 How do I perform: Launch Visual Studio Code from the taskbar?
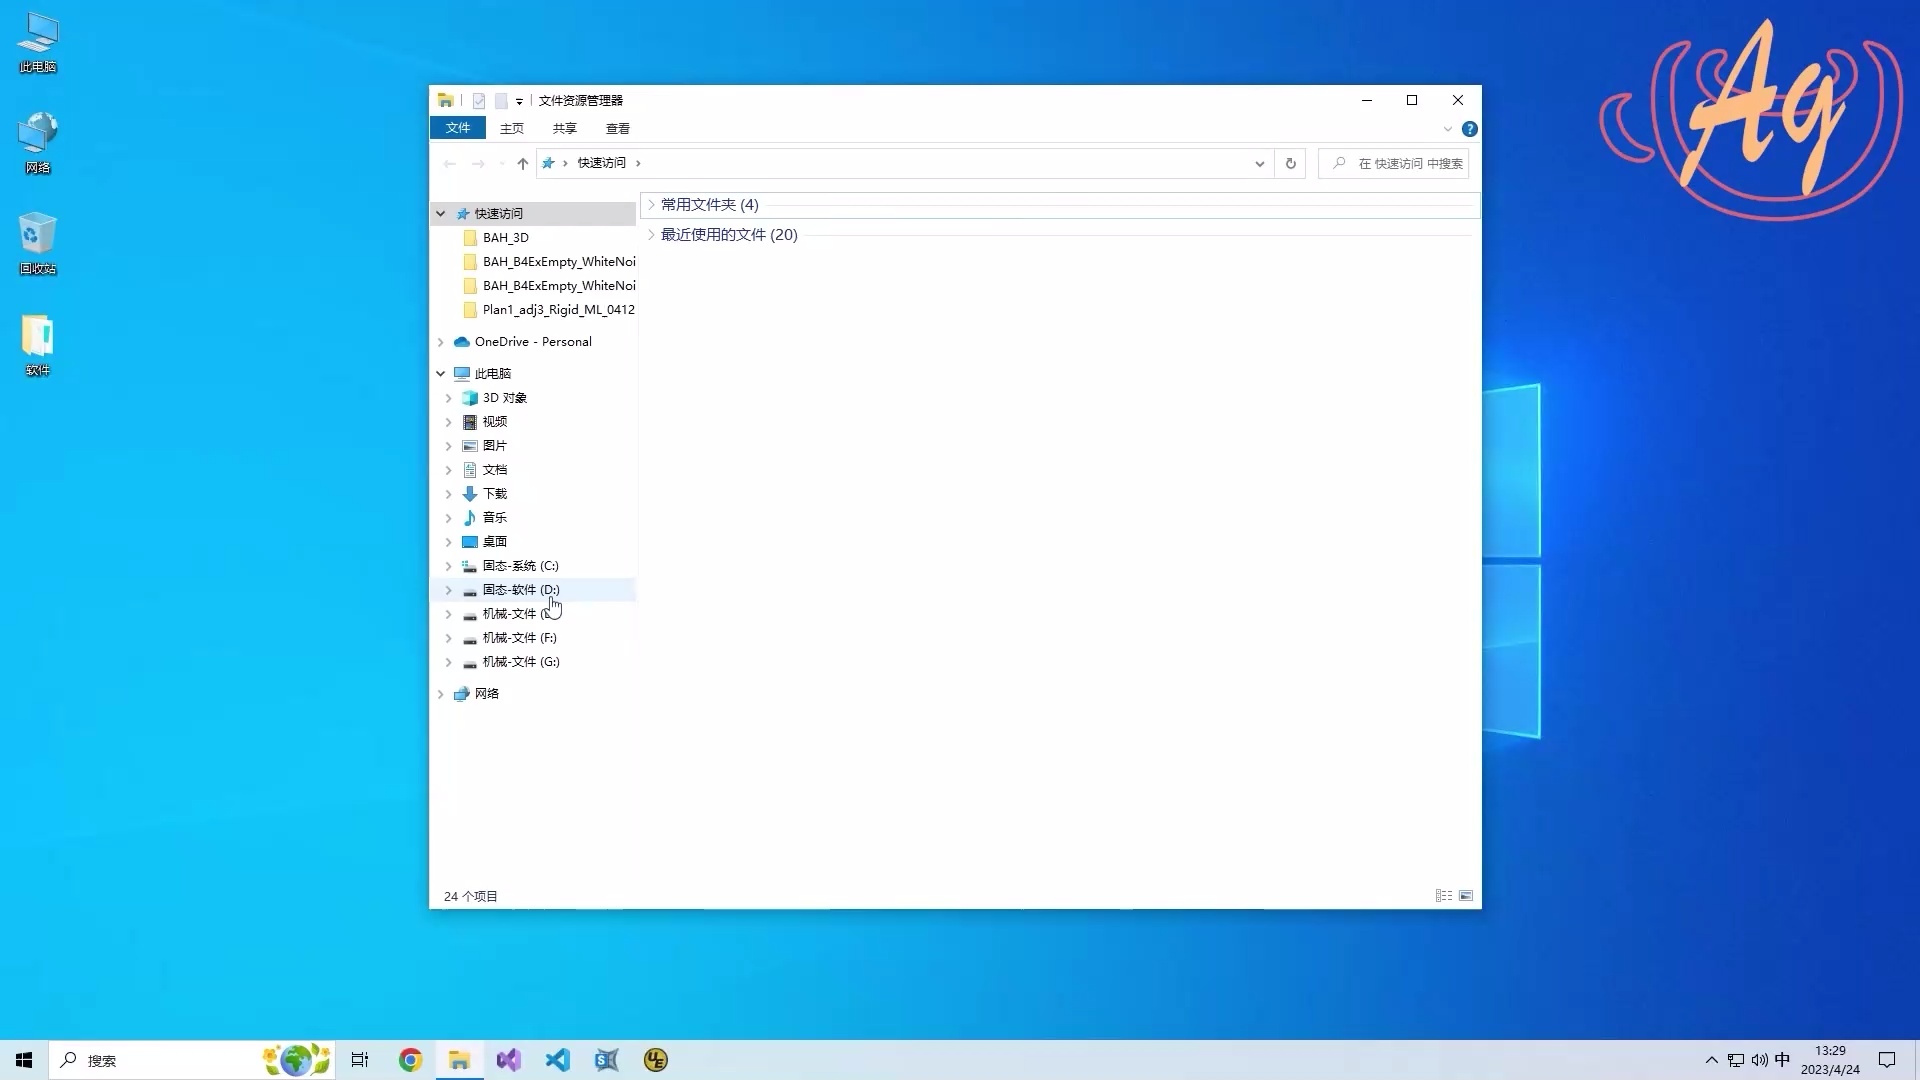(x=558, y=1060)
